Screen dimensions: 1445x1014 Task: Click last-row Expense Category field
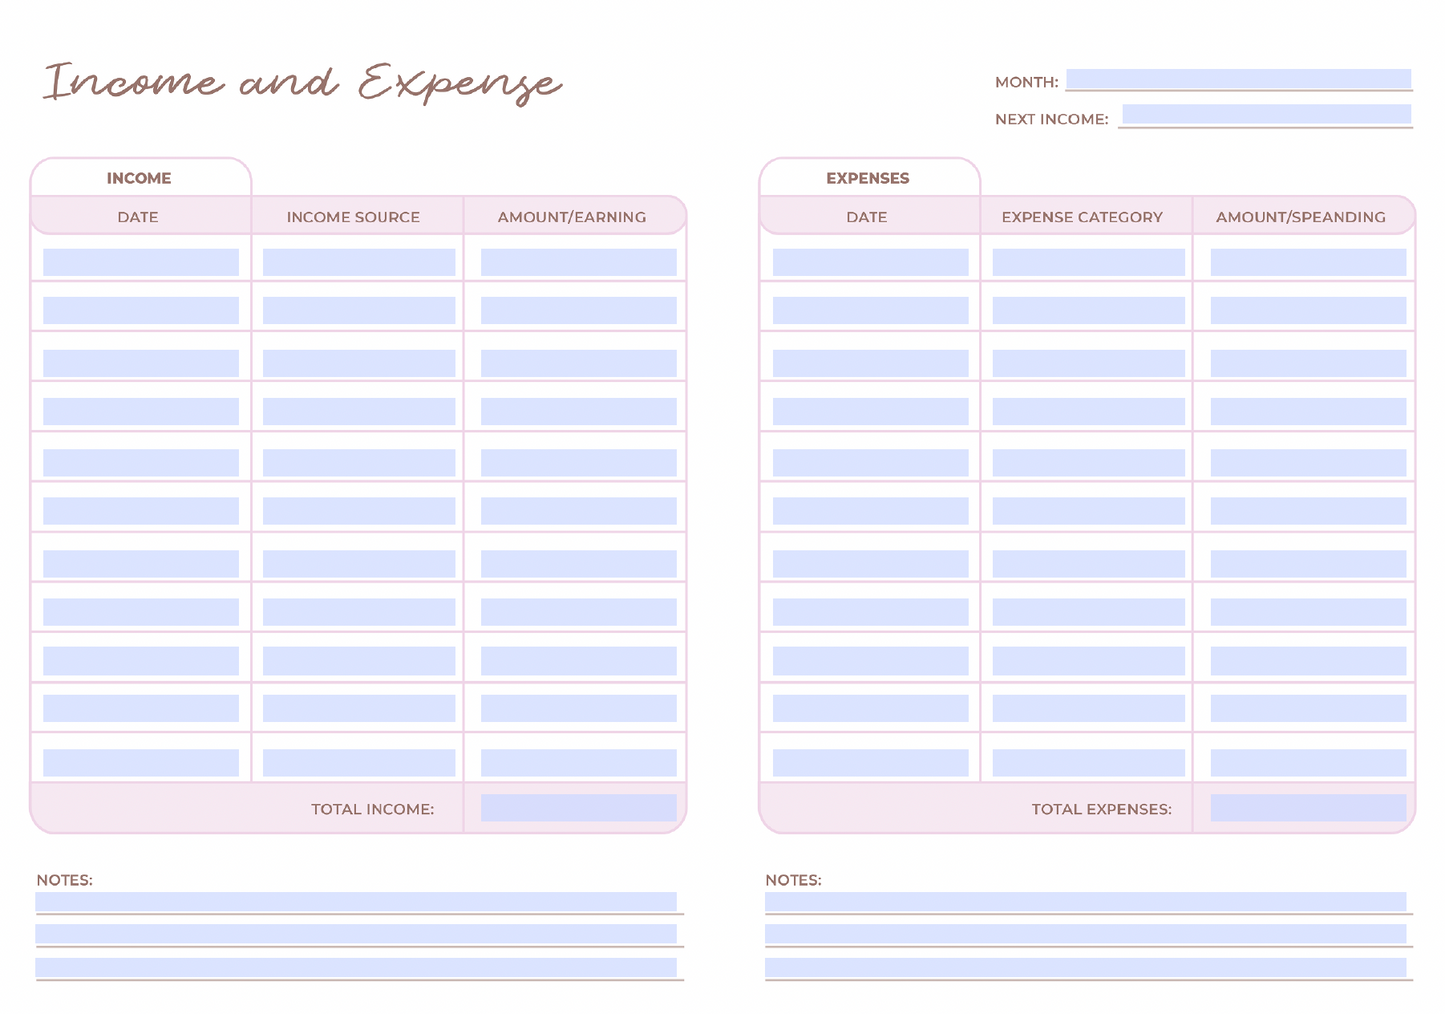(x=1089, y=763)
